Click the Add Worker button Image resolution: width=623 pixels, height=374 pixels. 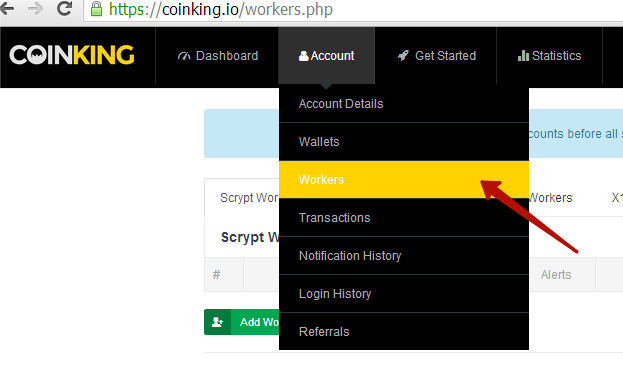click(x=242, y=322)
